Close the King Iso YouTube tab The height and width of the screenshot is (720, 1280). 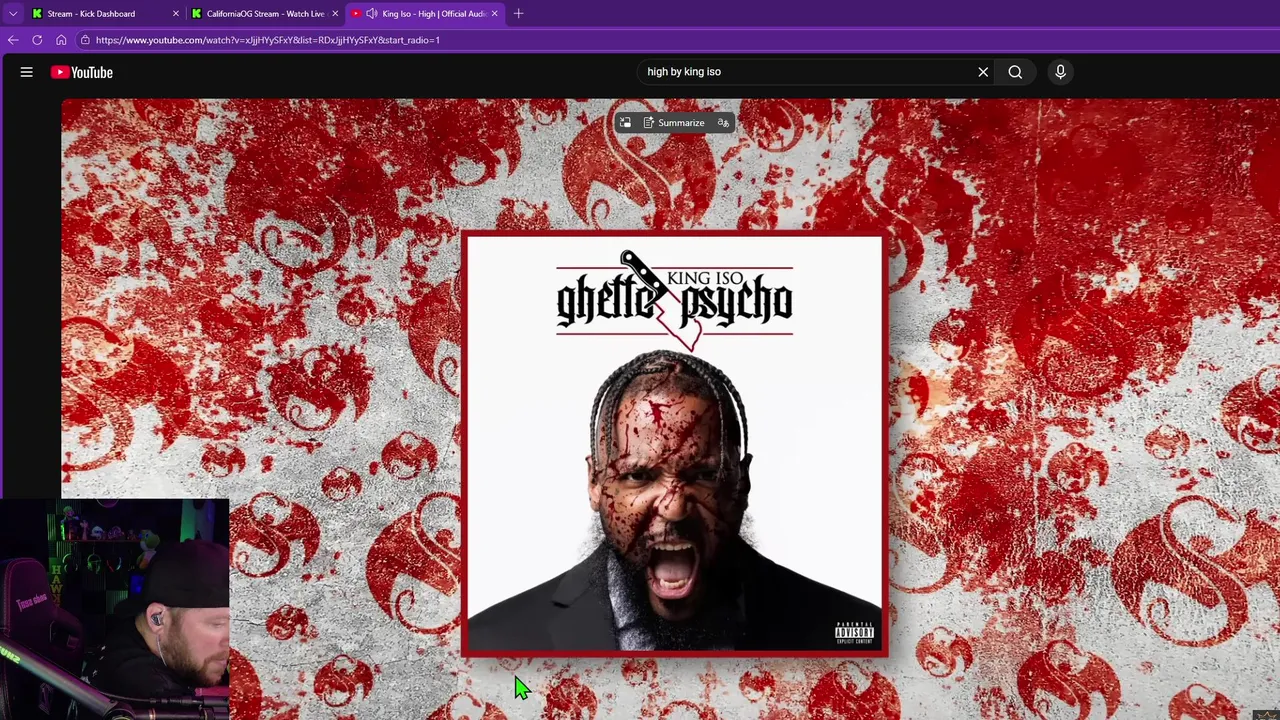[x=494, y=14]
